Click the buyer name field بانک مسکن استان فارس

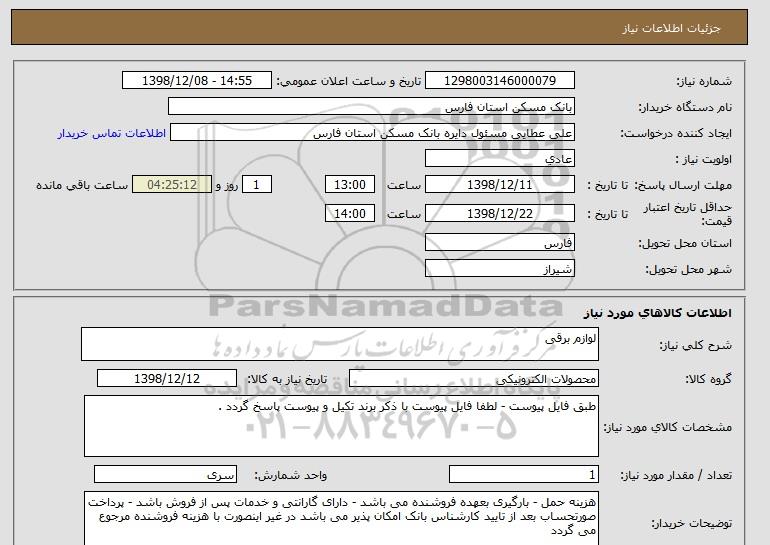[371, 107]
